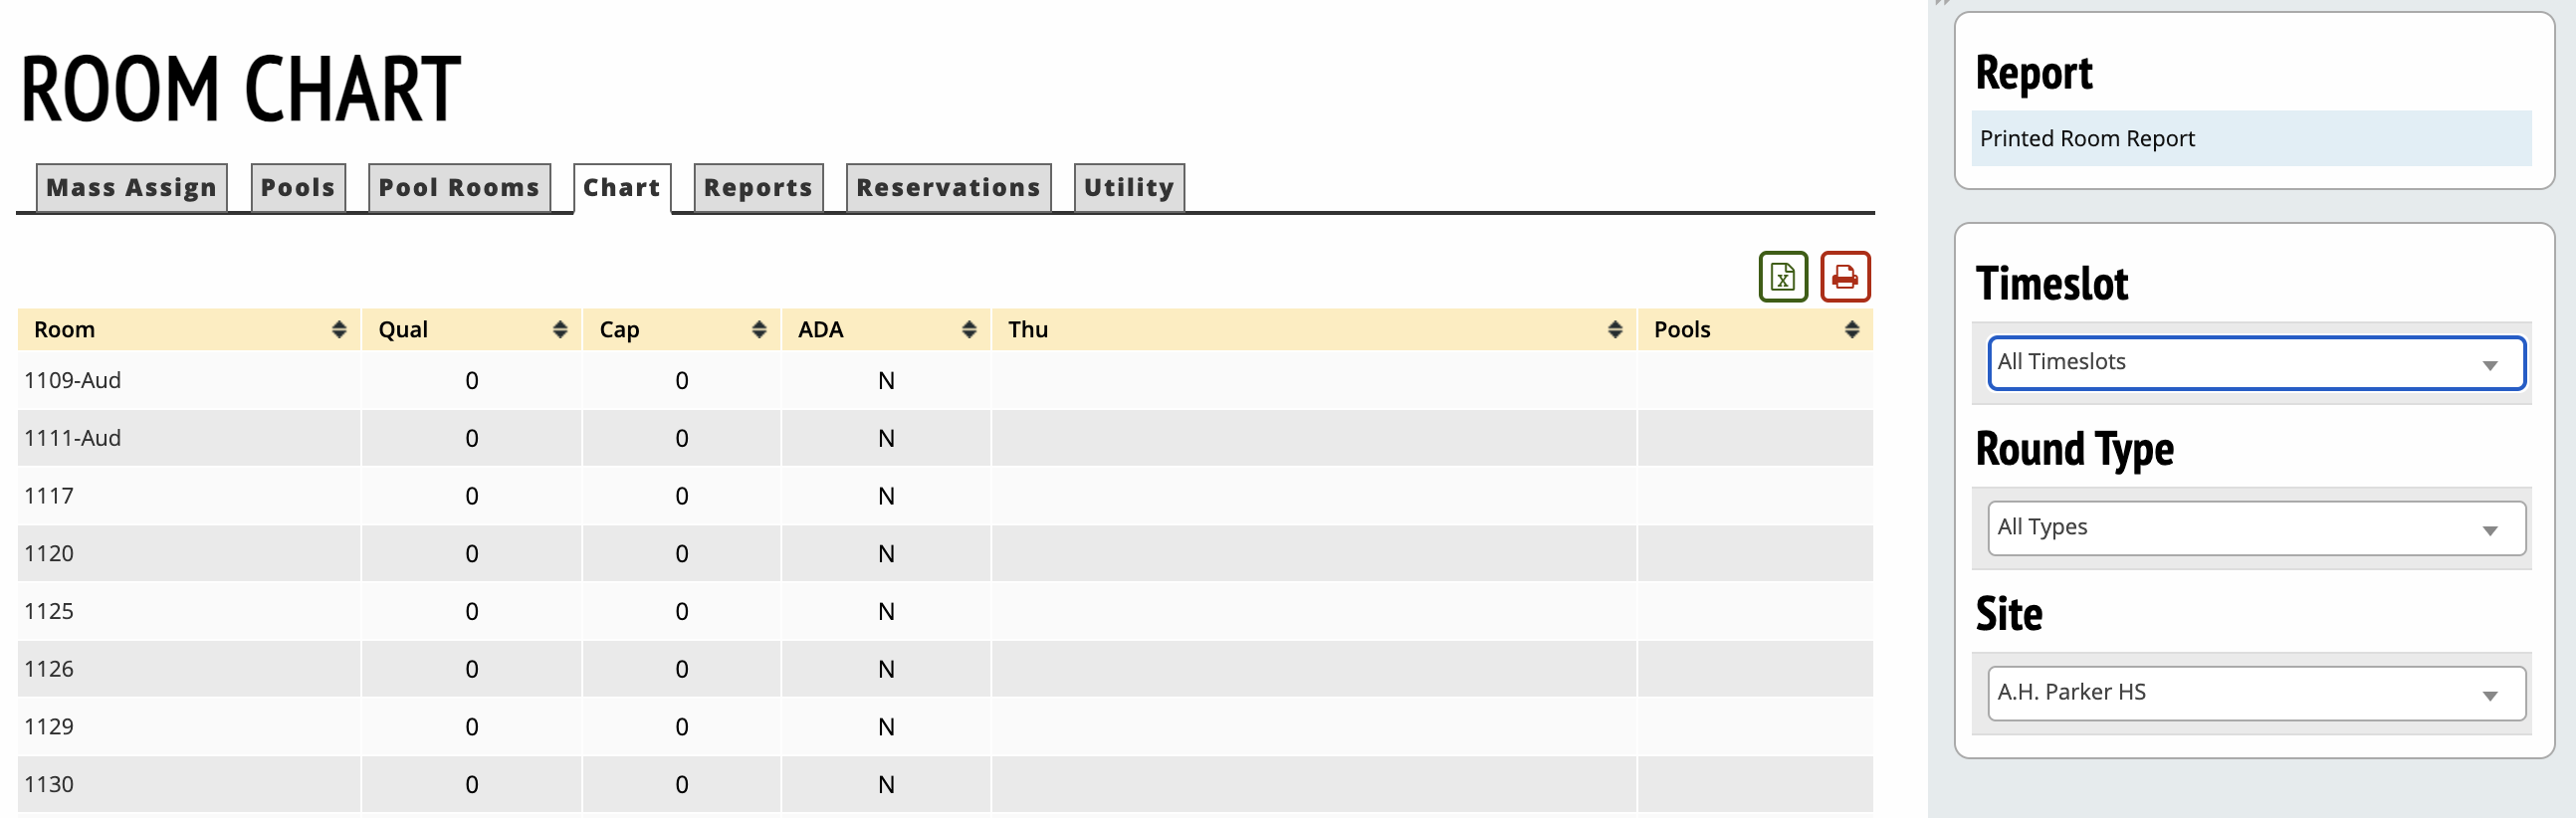Screen dimensions: 2576x818
Task: Select the Chart tab
Action: coord(621,188)
